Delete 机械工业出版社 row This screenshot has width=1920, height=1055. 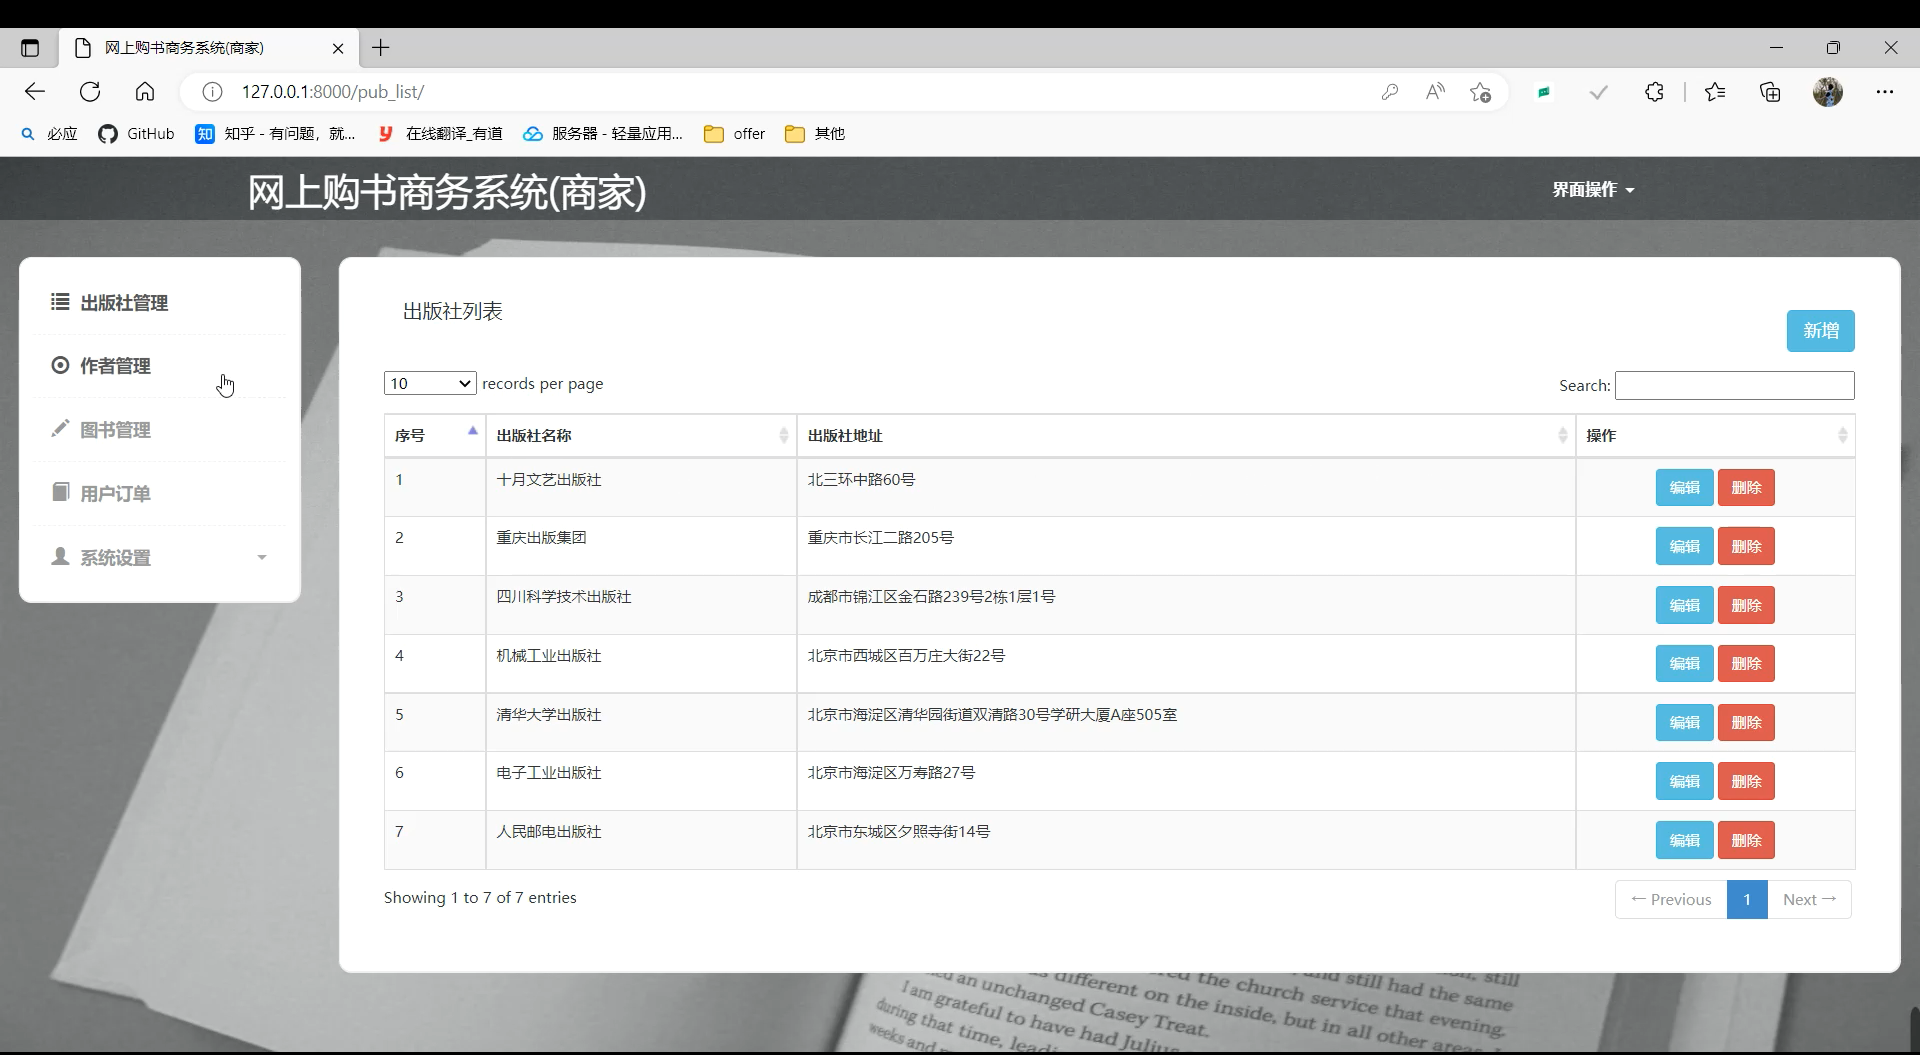1746,664
